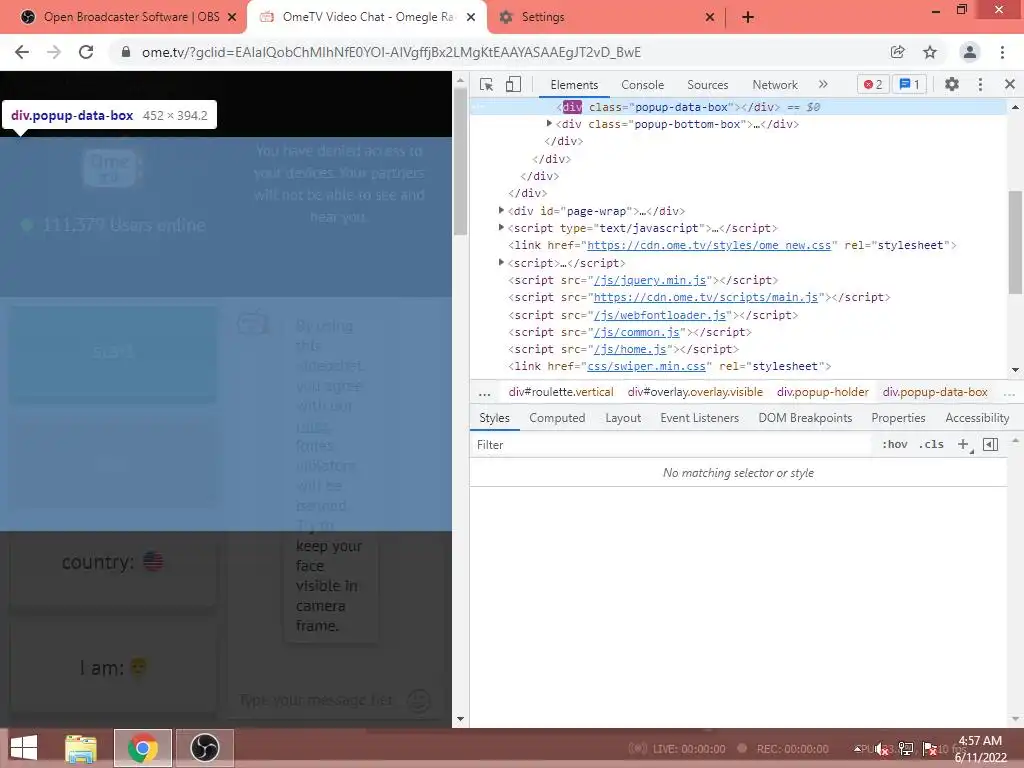The height and width of the screenshot is (768, 1024).
Task: Click the Elements panel vertical scrollbar thumb
Action: coord(1015,242)
